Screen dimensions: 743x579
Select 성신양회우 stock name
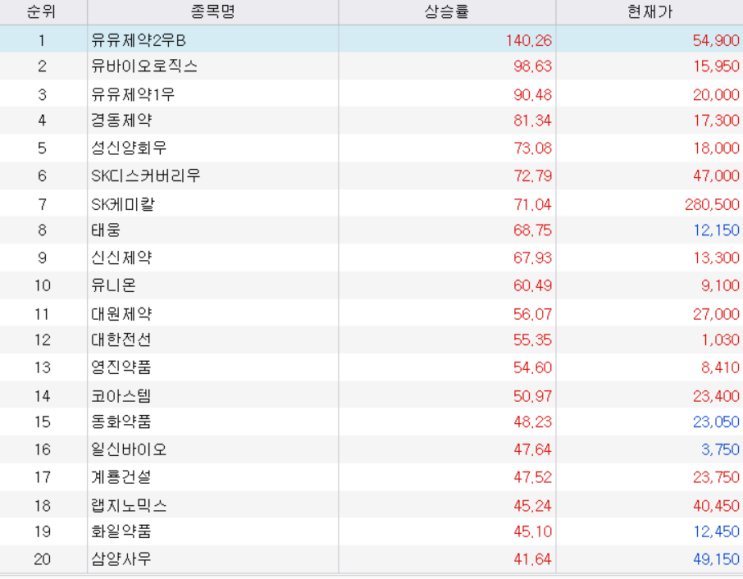point(129,148)
